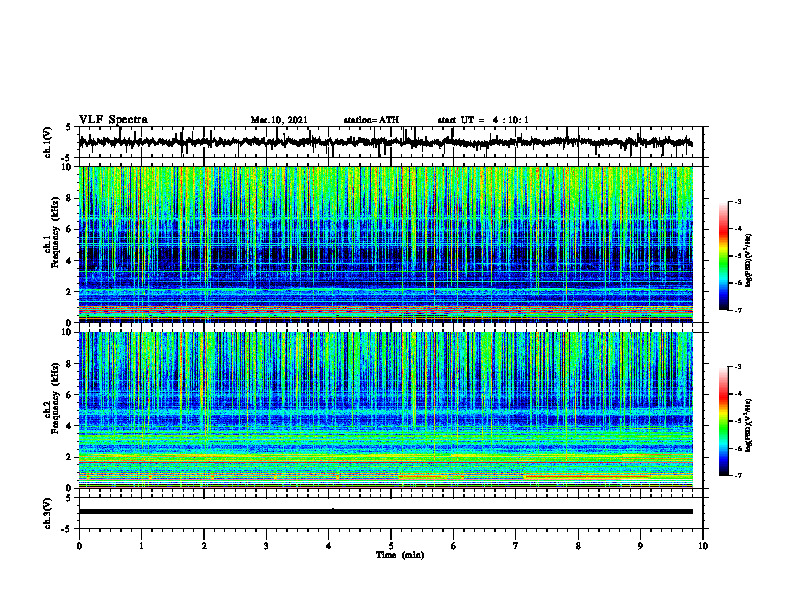Click the ch.1 spectrogram color bar
792x612 pixels.
[723, 256]
